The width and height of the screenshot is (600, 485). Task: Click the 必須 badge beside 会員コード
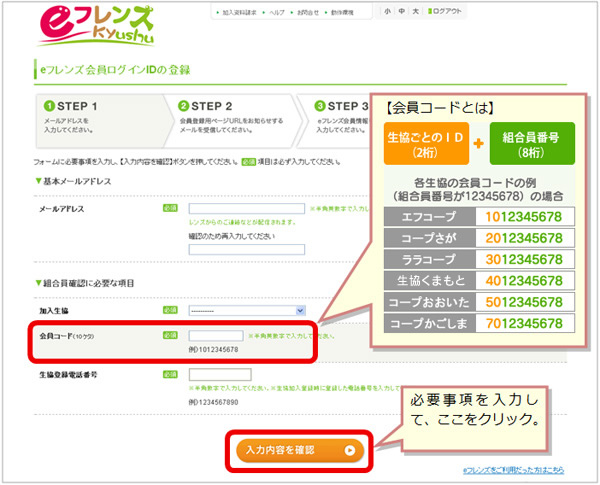[x=170, y=335]
